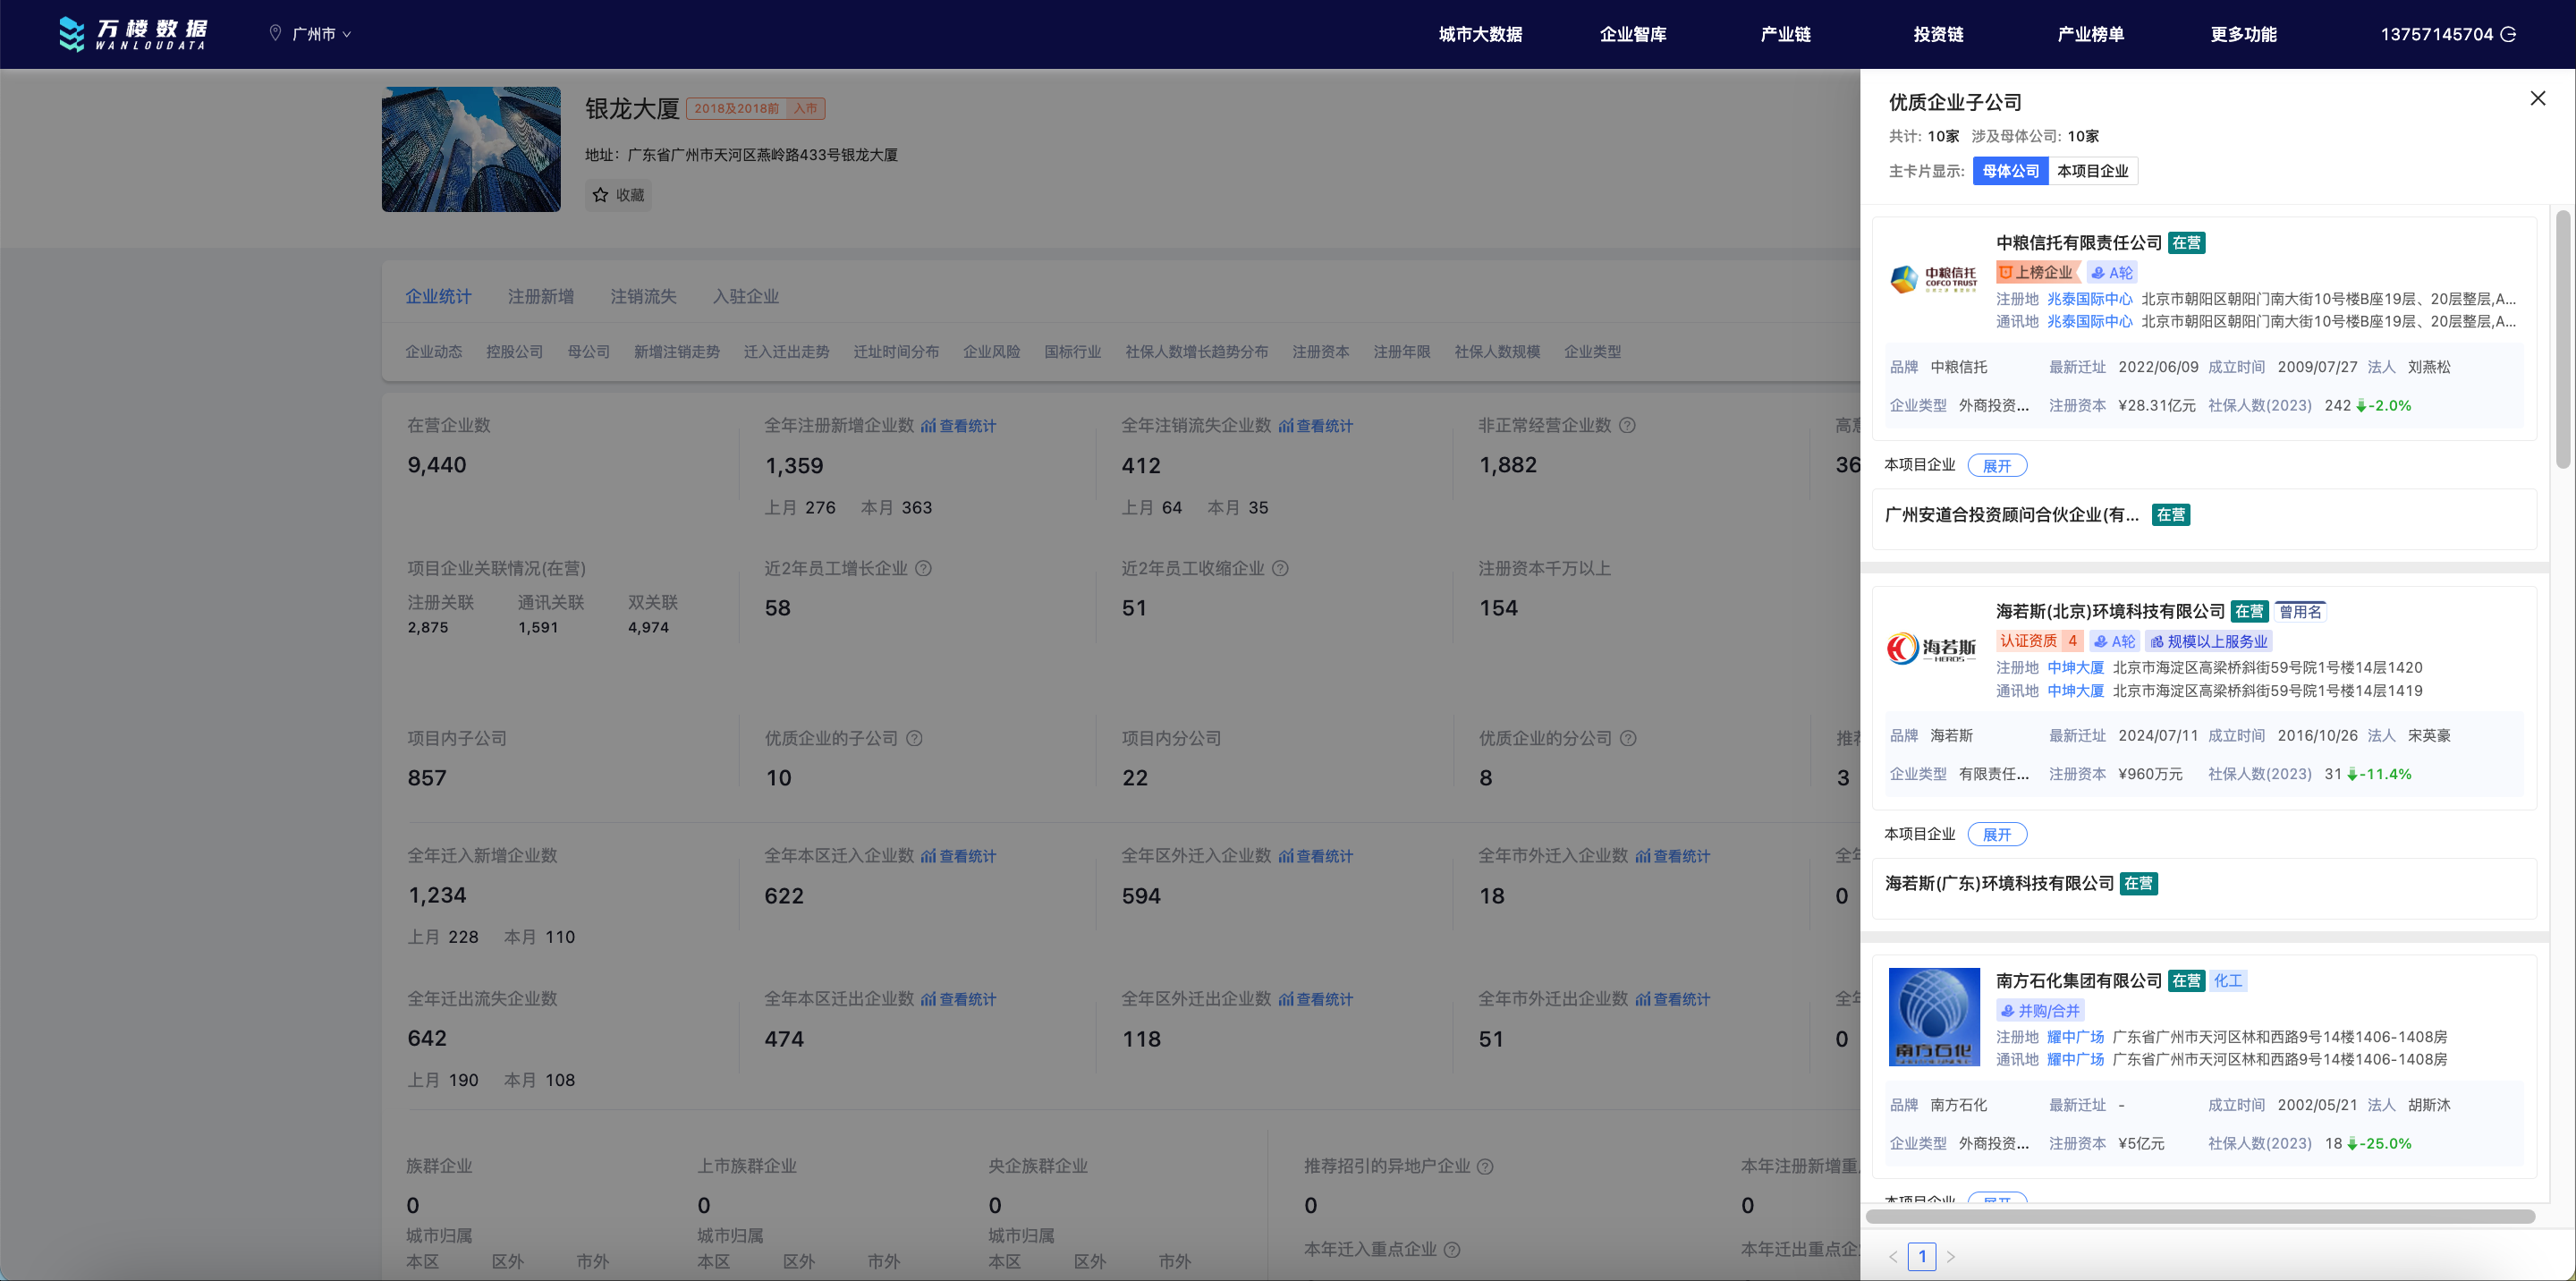Switch to the 注册新增 tab
This screenshot has width=2576, height=1281.
(x=540, y=296)
